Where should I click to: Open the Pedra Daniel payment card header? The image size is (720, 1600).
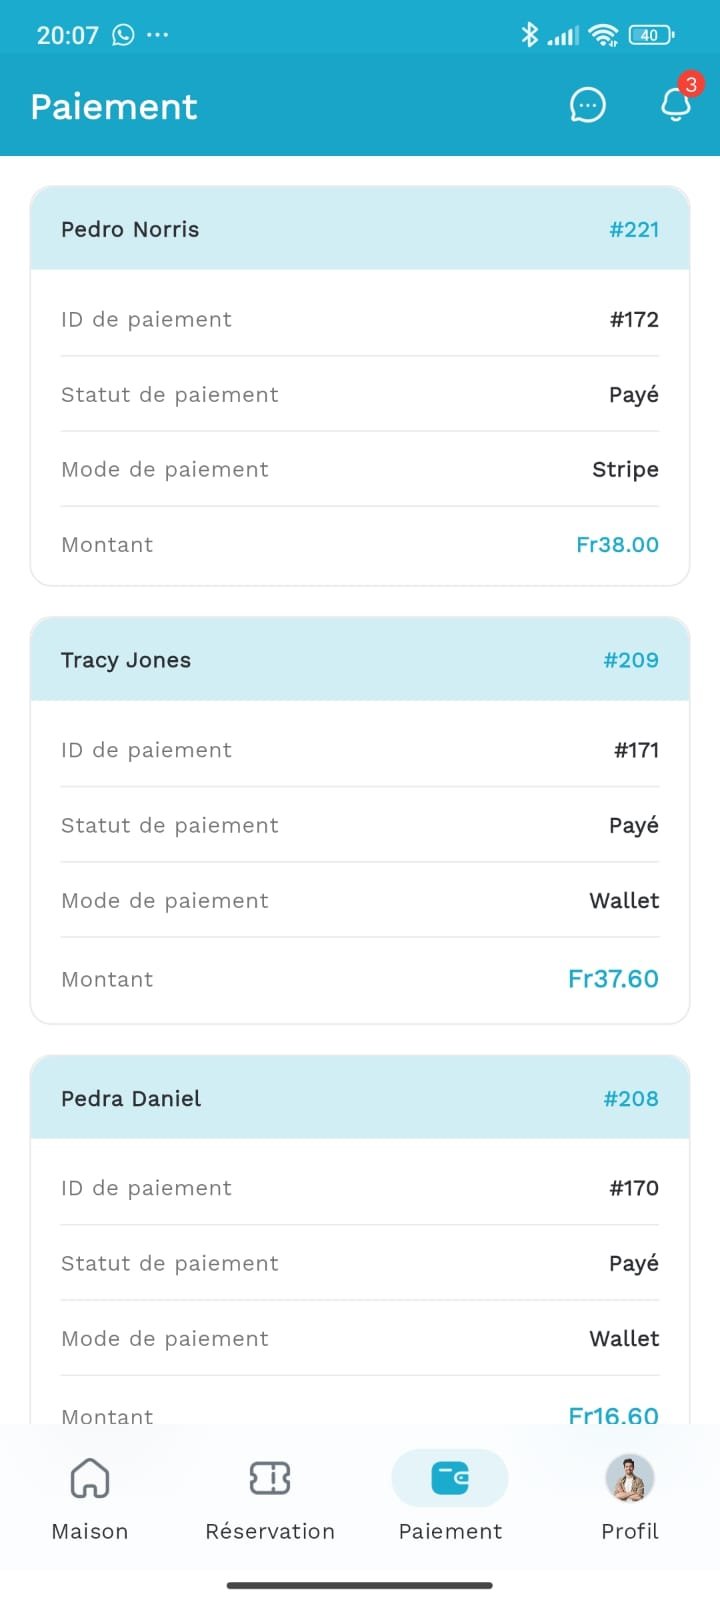(131, 1098)
